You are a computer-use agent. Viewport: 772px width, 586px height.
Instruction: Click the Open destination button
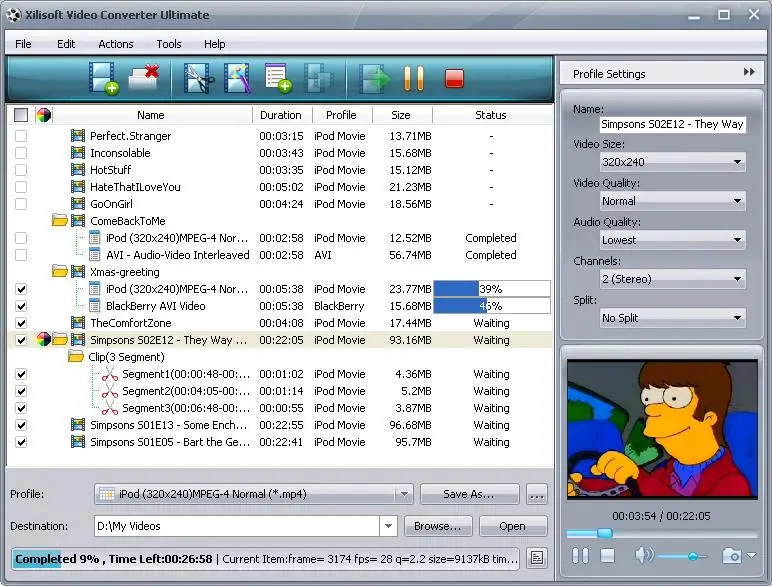coord(513,526)
